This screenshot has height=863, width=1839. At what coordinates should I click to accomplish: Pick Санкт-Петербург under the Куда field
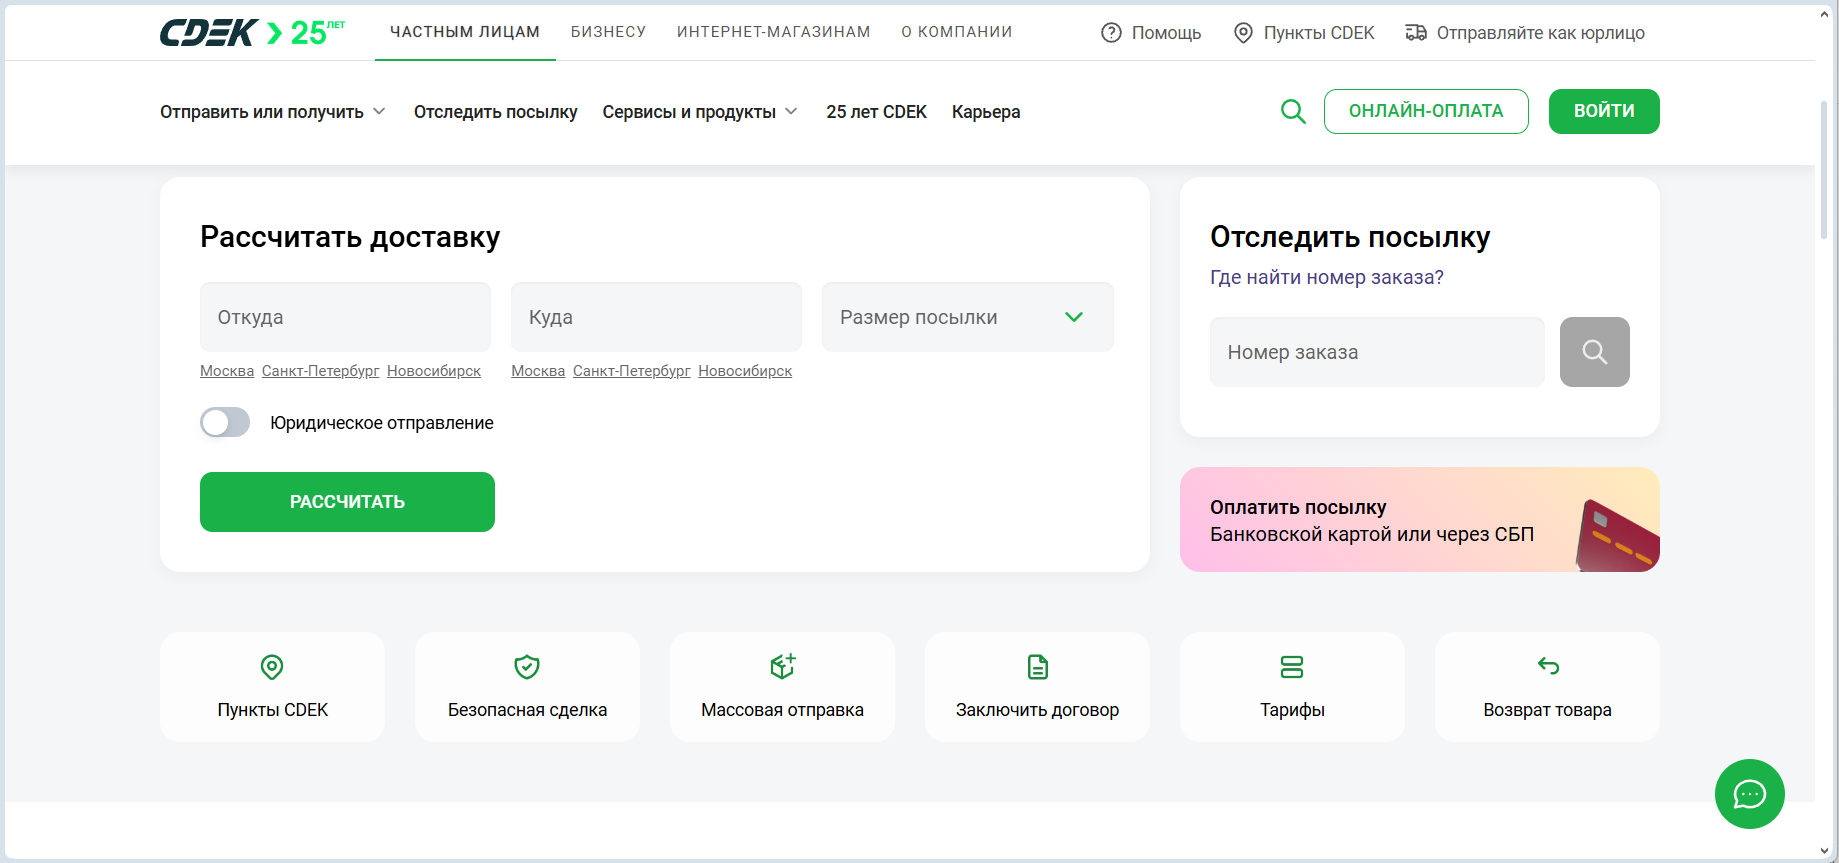(632, 371)
